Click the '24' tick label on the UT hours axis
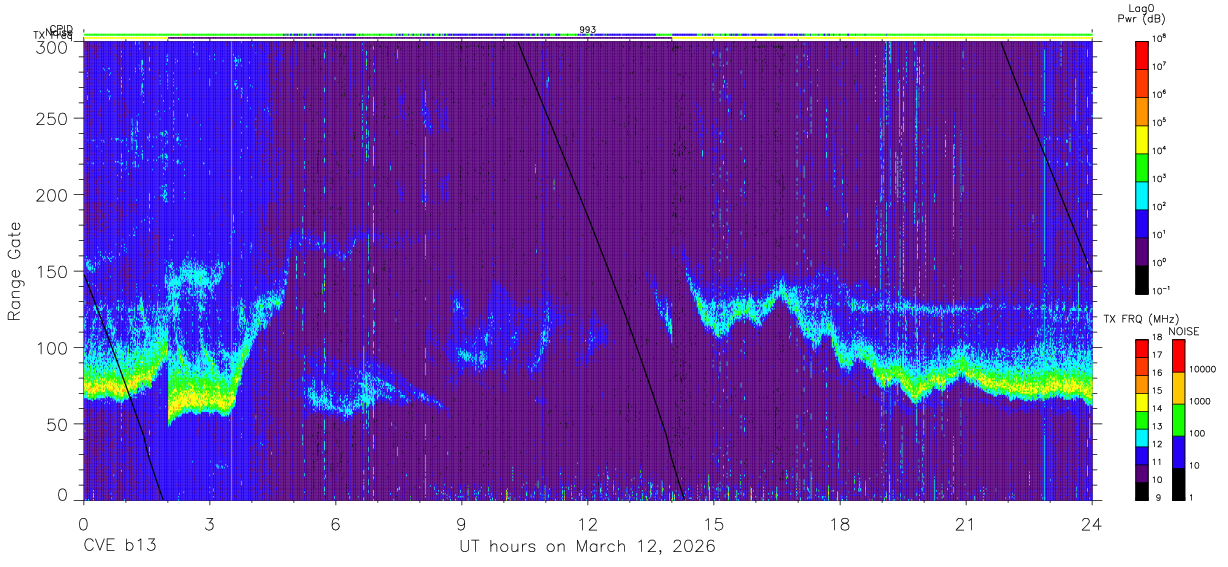This screenshot has width=1228, height=567. tap(1092, 524)
